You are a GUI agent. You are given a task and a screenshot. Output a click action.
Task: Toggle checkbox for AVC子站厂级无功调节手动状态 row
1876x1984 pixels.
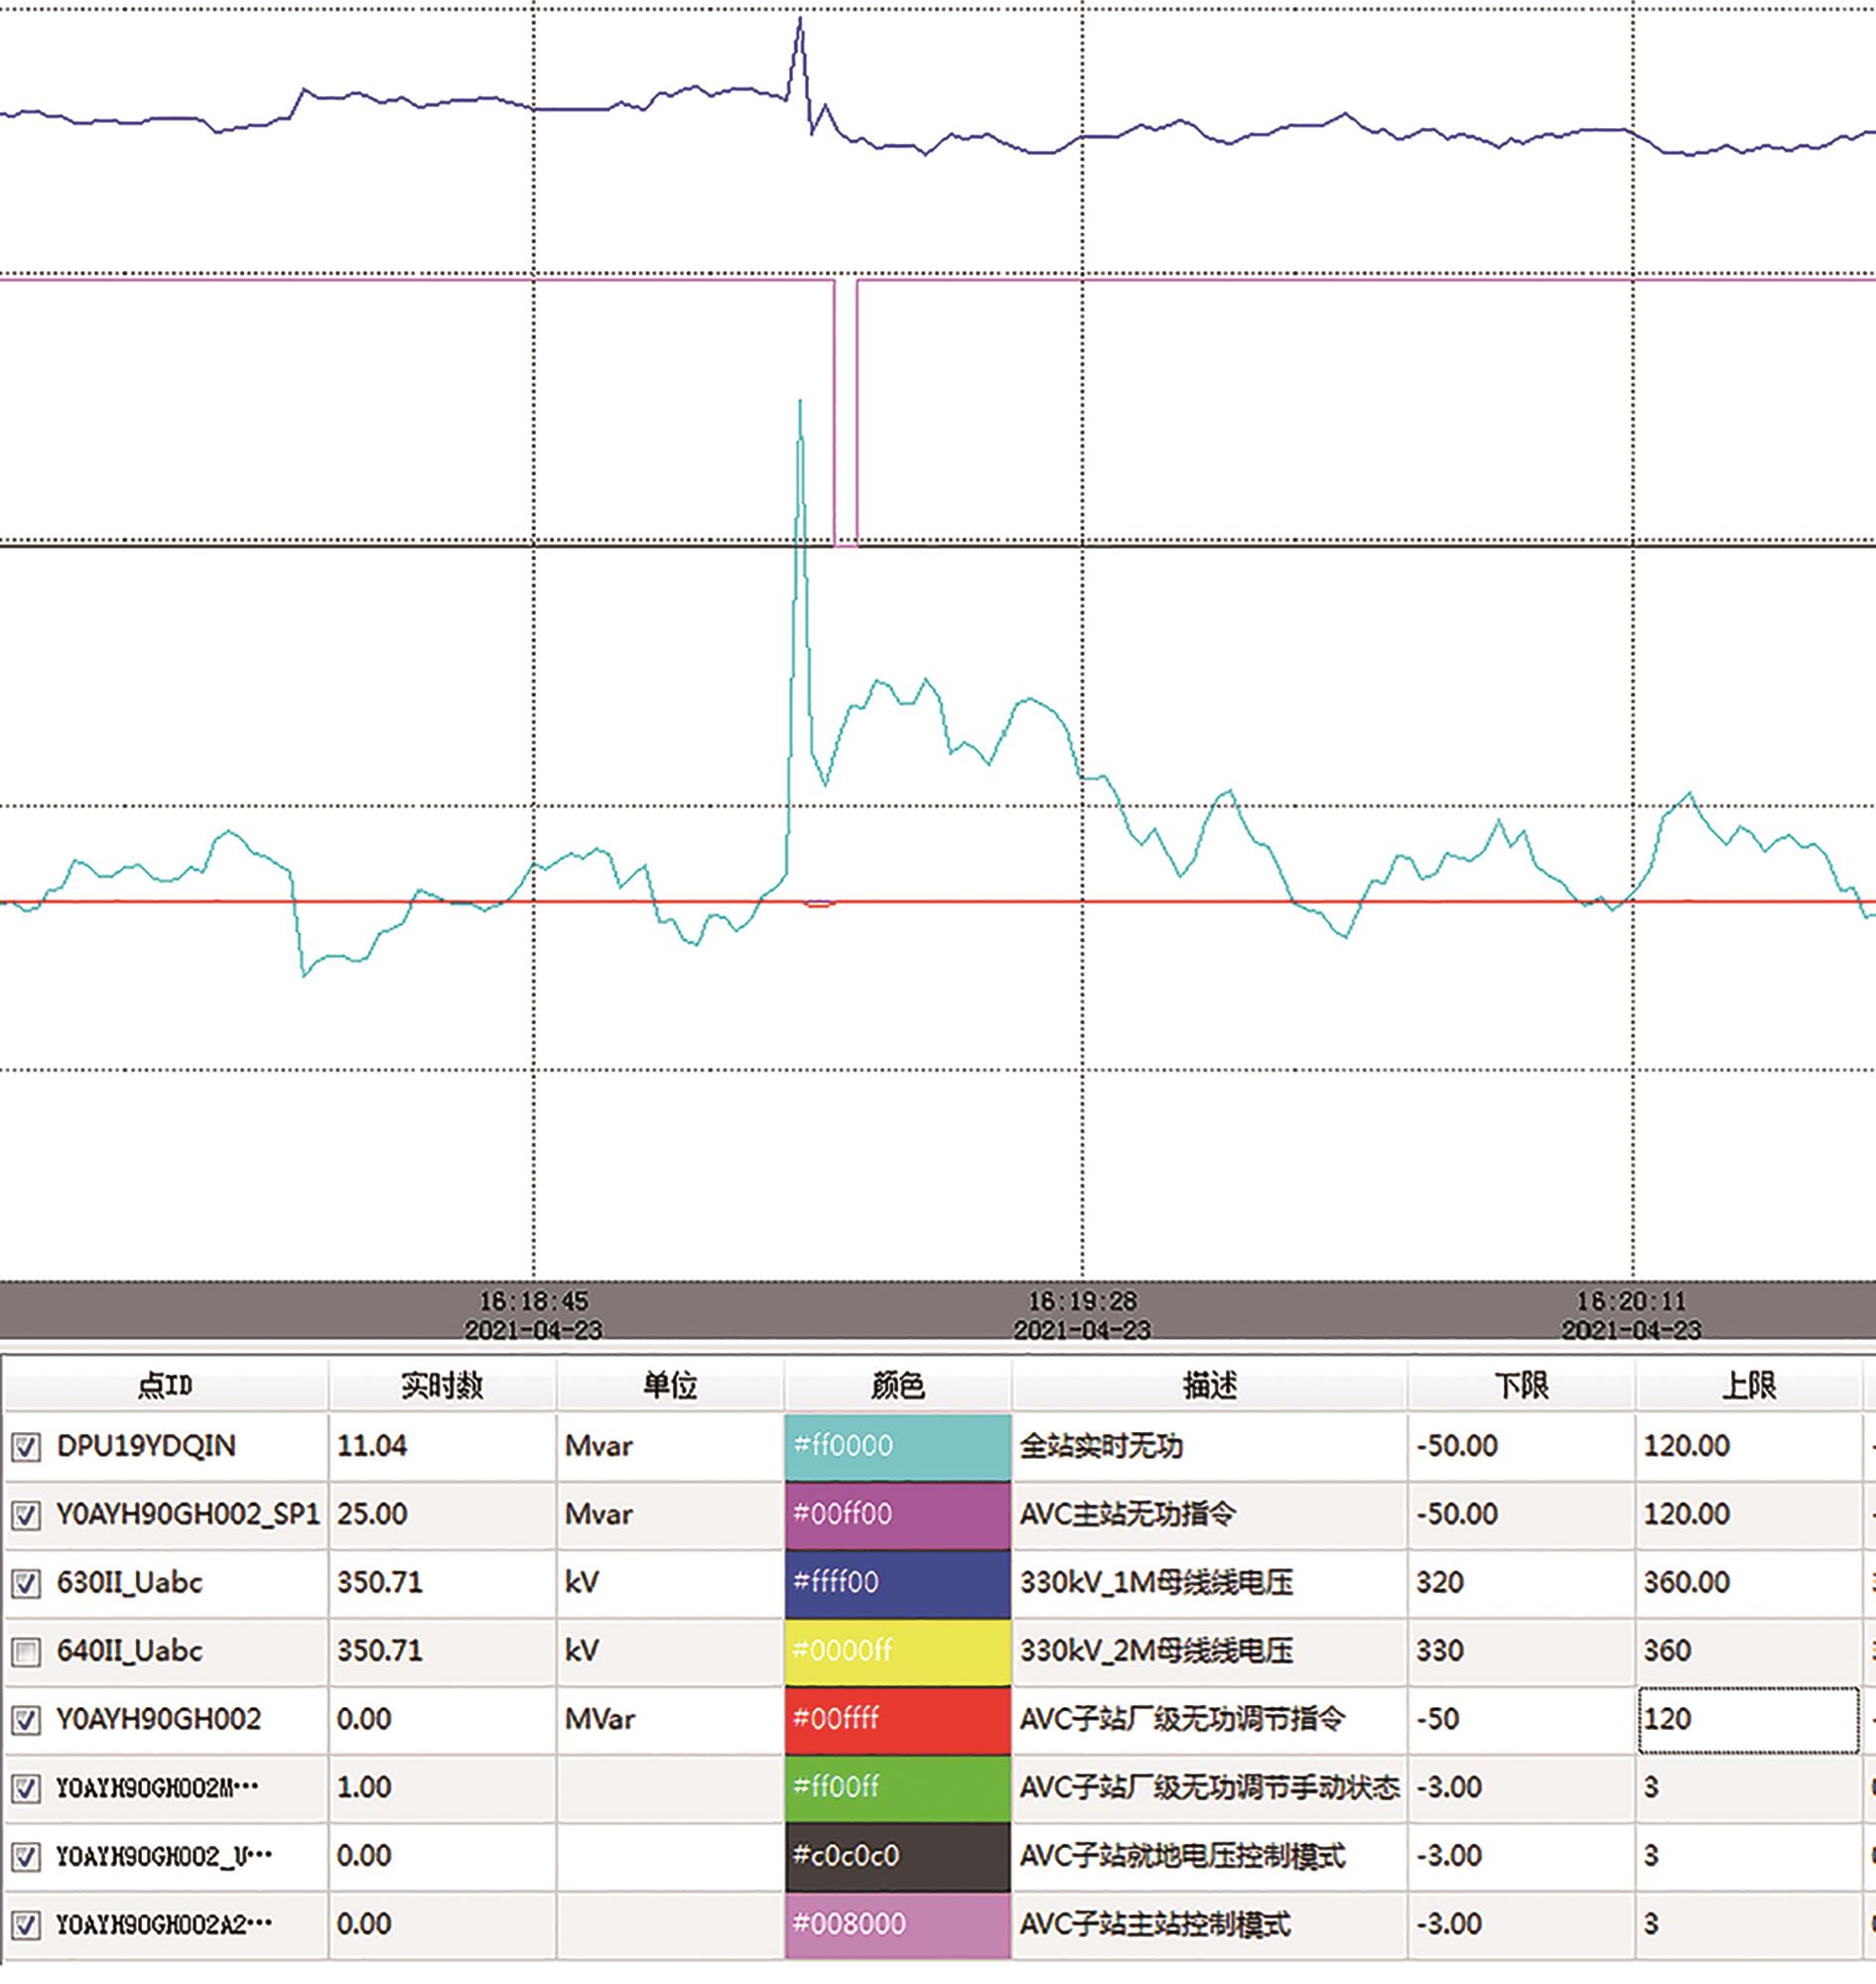(x=26, y=1788)
